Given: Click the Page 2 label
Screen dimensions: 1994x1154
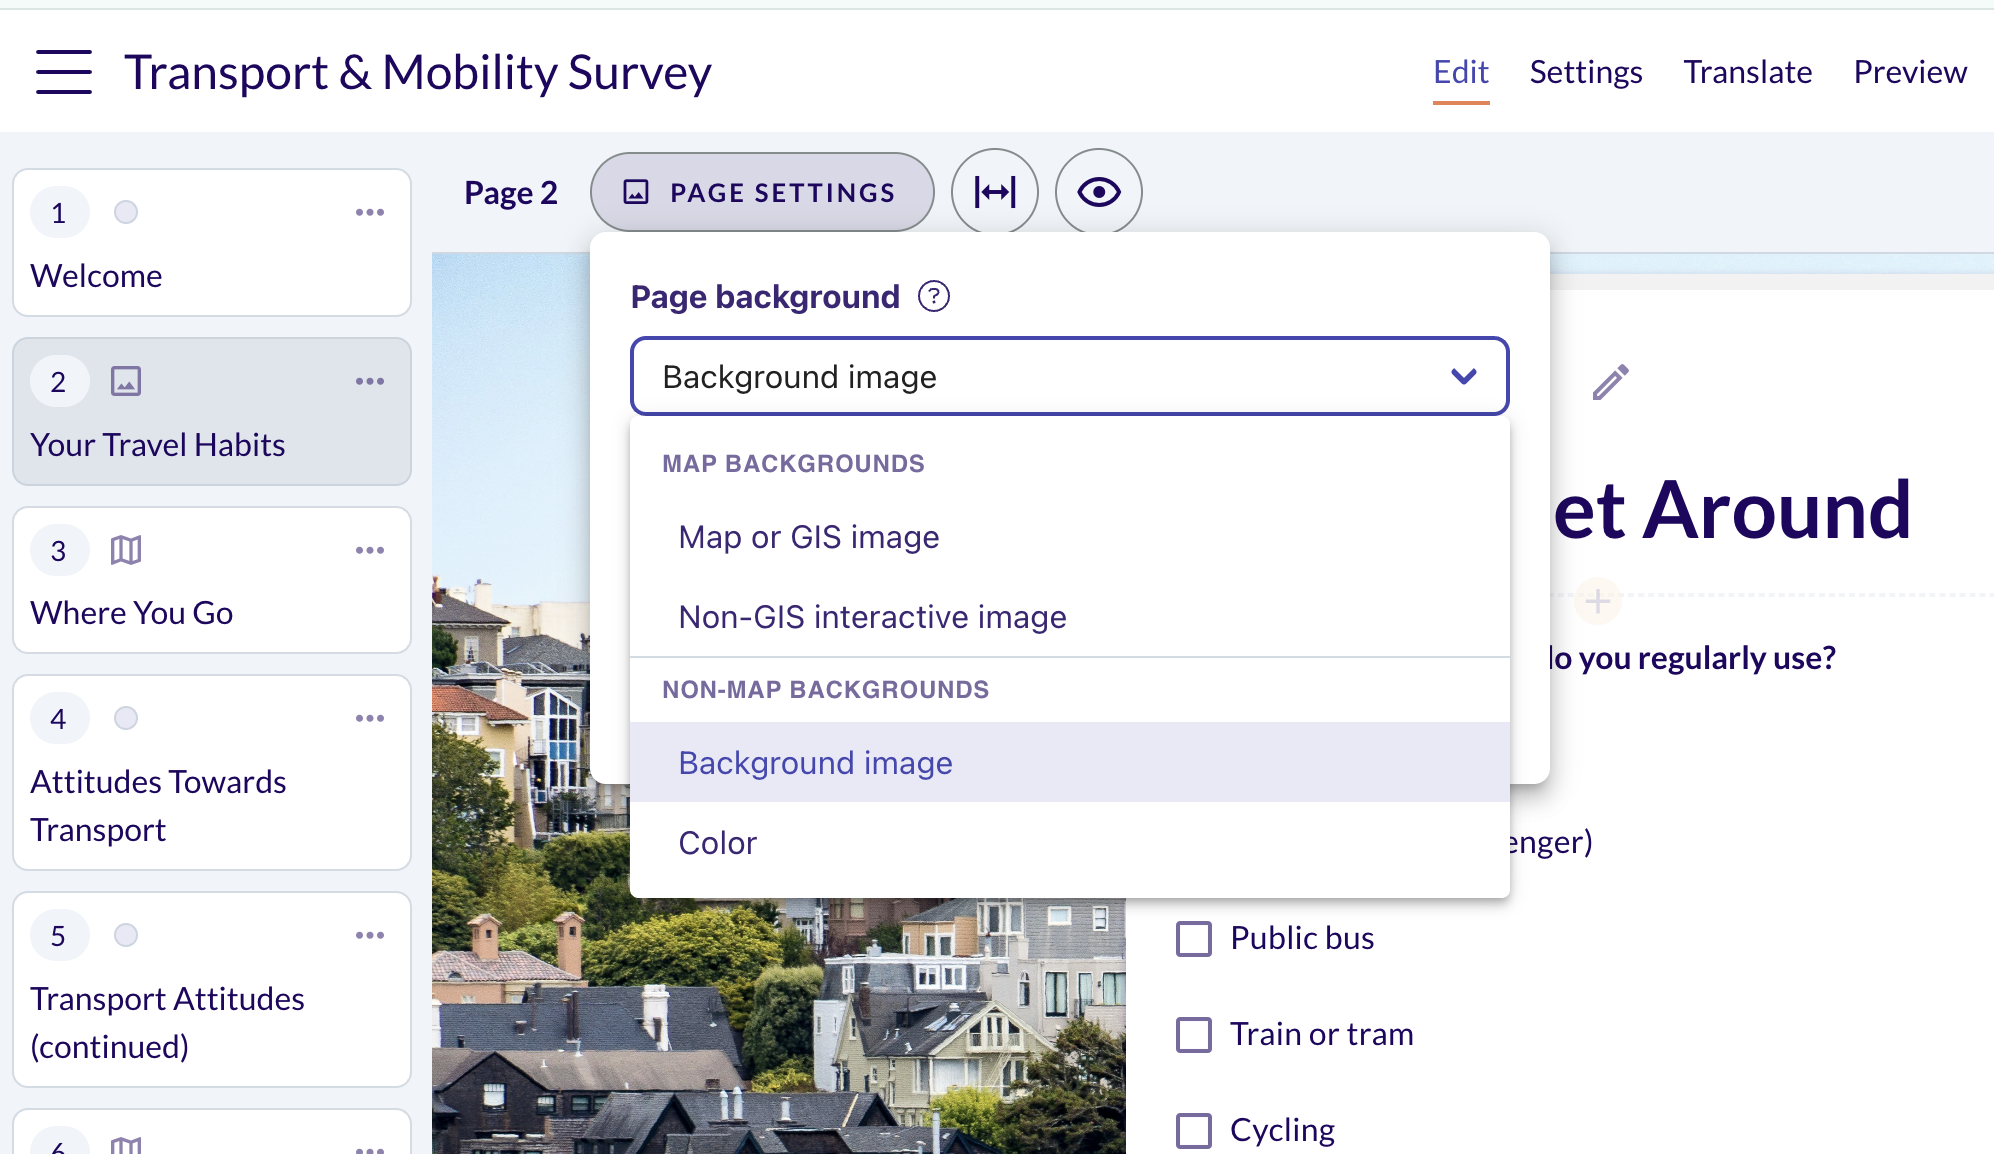Looking at the screenshot, I should [511, 192].
